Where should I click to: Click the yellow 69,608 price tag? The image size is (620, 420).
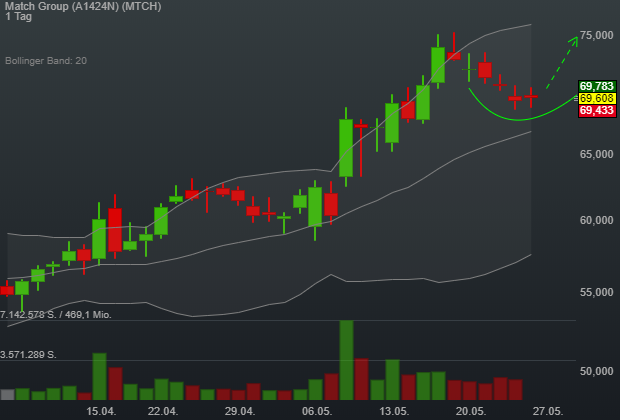[597, 98]
